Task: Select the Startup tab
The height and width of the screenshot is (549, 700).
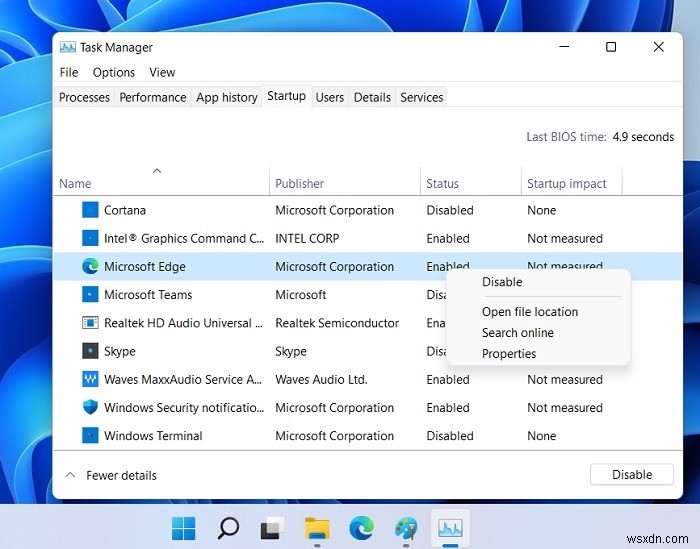Action: [287, 96]
